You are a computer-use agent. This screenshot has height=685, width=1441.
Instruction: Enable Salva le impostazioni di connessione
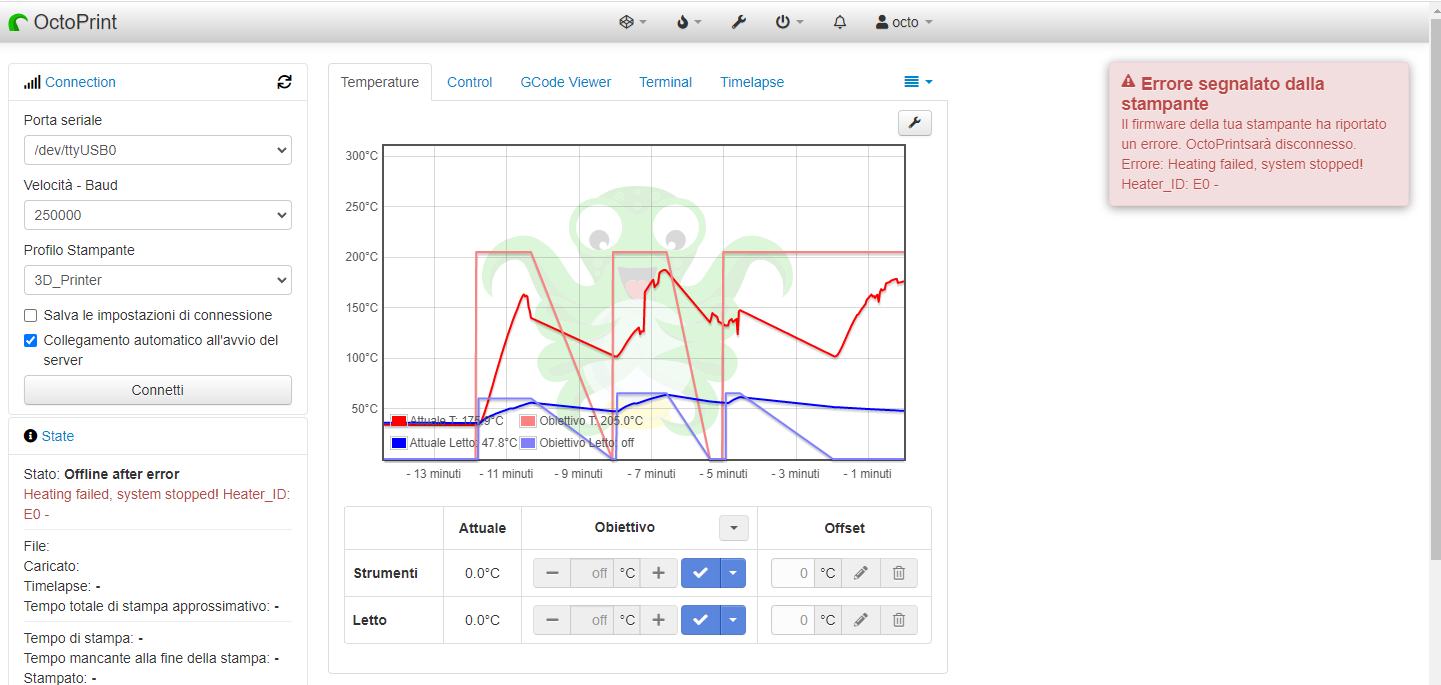31,316
